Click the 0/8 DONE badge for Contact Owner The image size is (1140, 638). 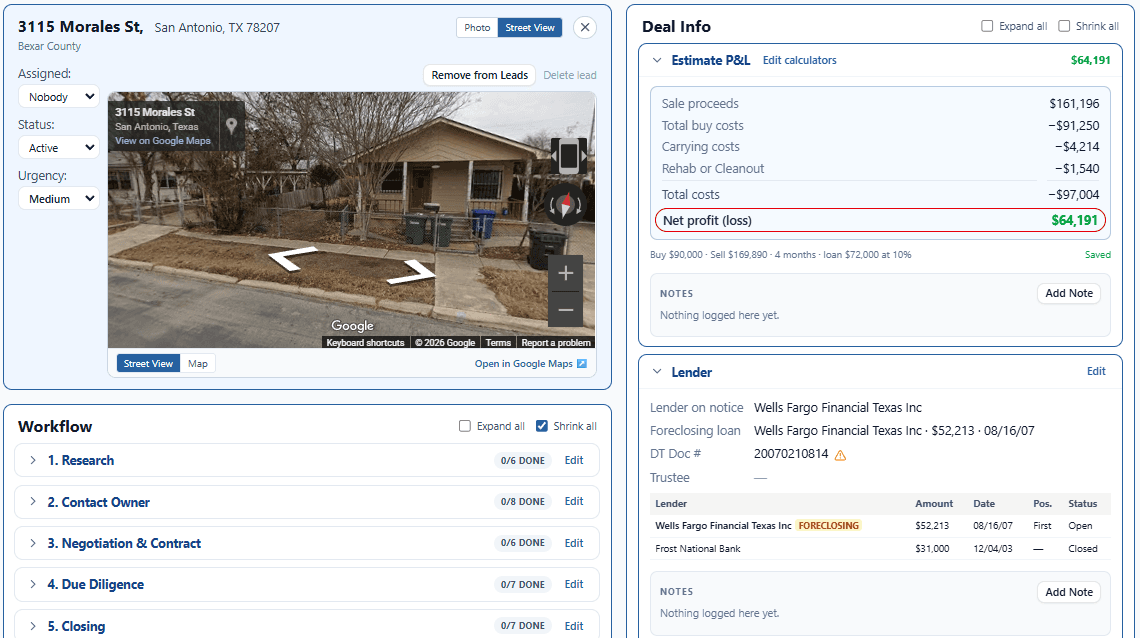(523, 501)
